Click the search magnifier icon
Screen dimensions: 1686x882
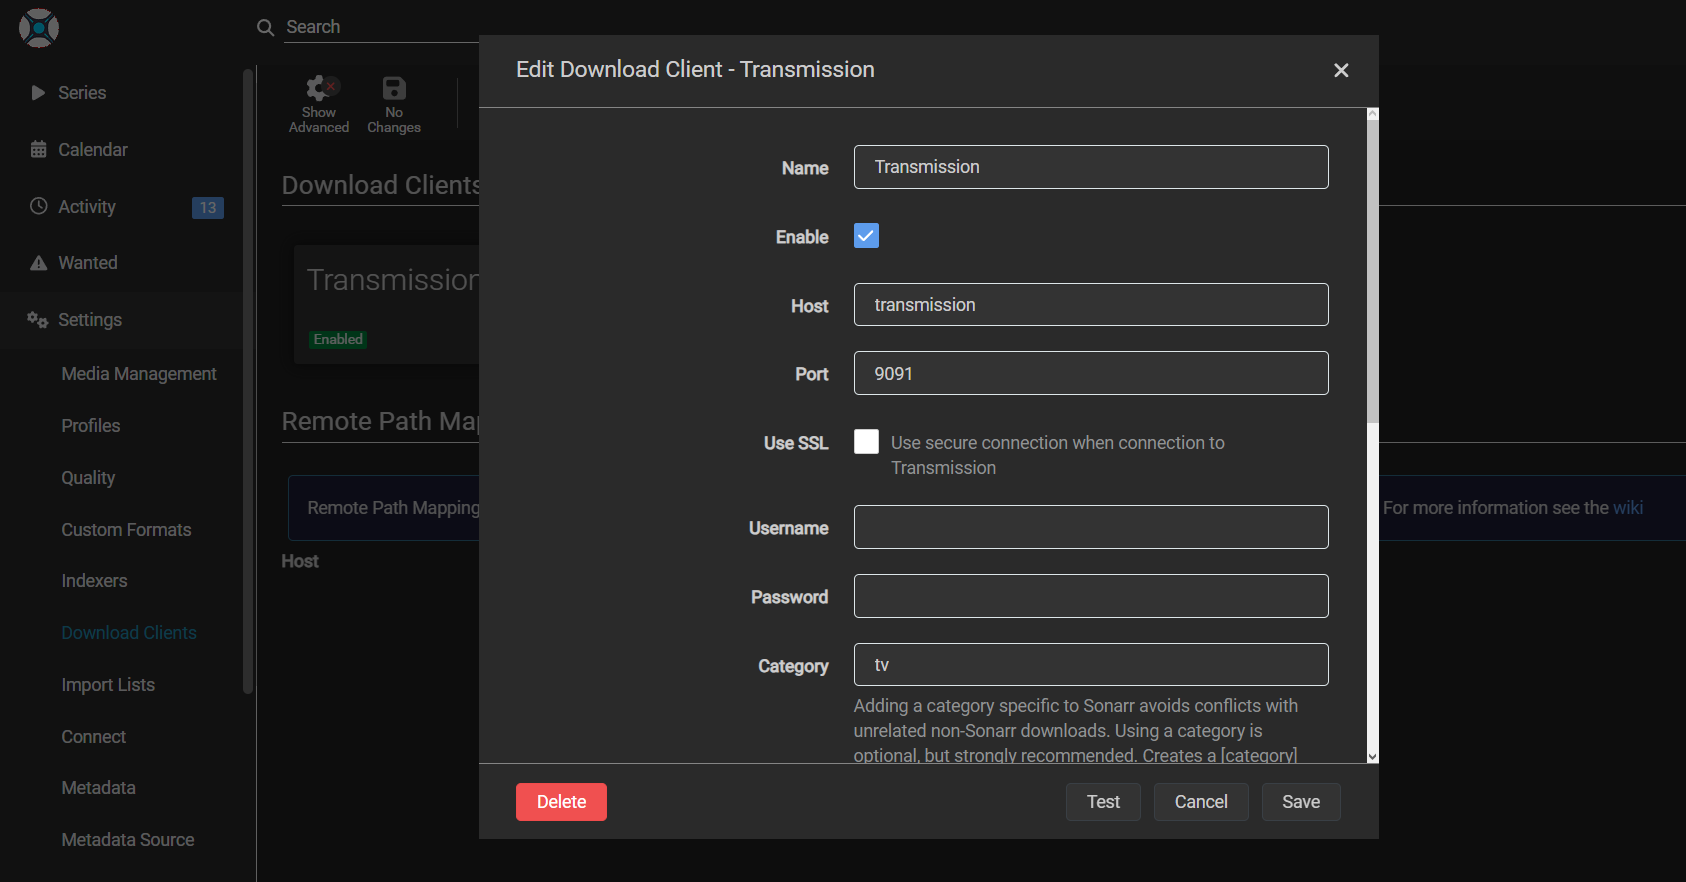(x=265, y=28)
